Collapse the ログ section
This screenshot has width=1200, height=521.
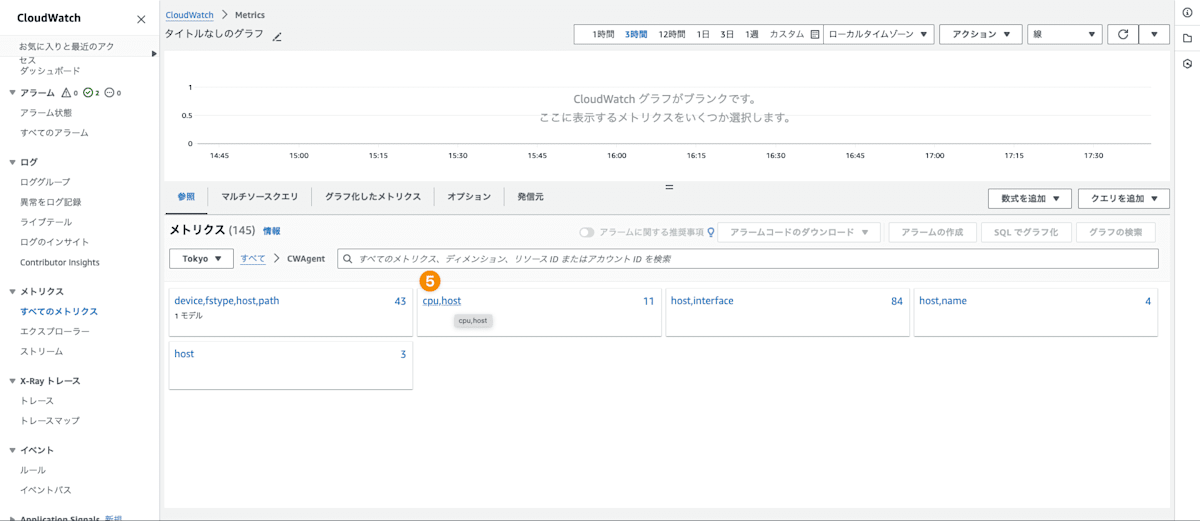point(12,162)
